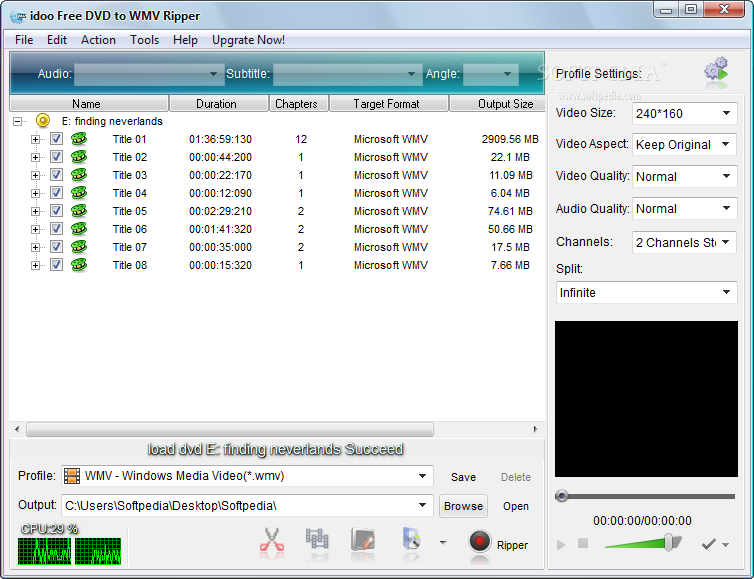The height and width of the screenshot is (579, 754).
Task: Click the Open output folder button
Action: point(515,506)
